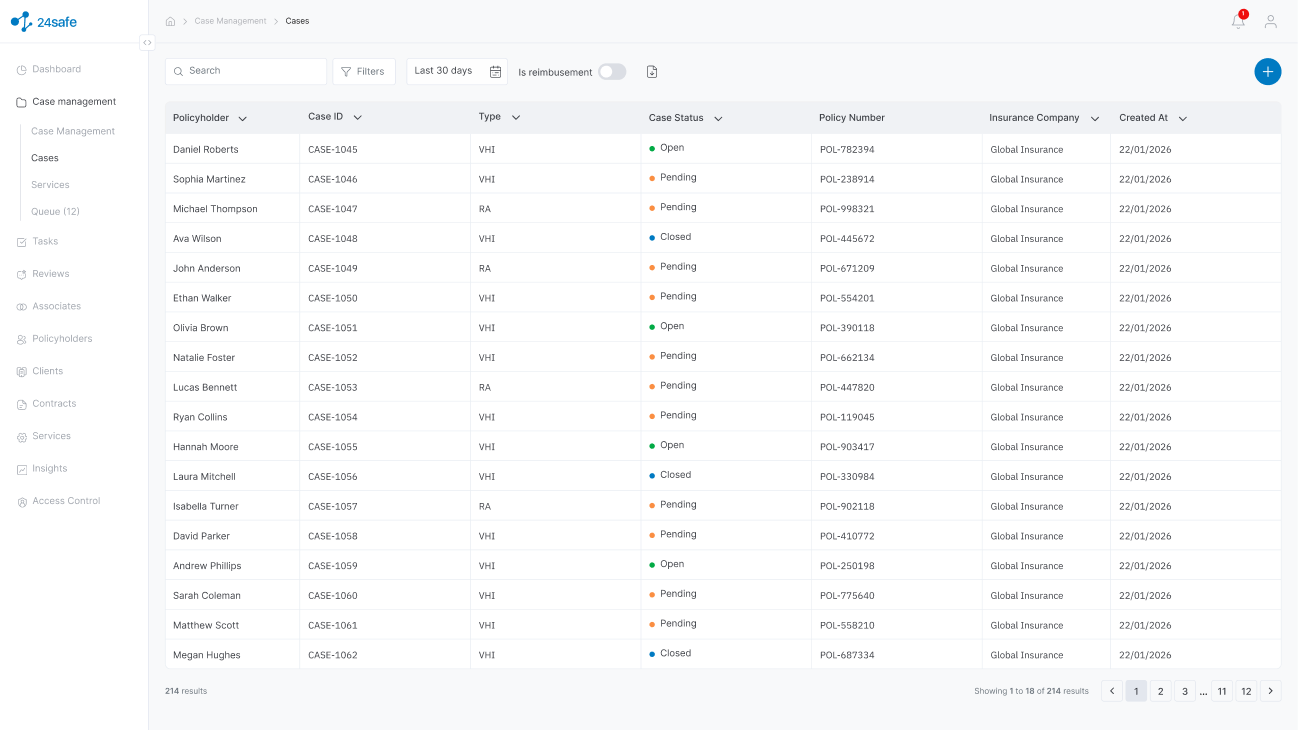Open Insurance Company column dropdown arrow
Screen dimensions: 1298x730
tap(1095, 118)
